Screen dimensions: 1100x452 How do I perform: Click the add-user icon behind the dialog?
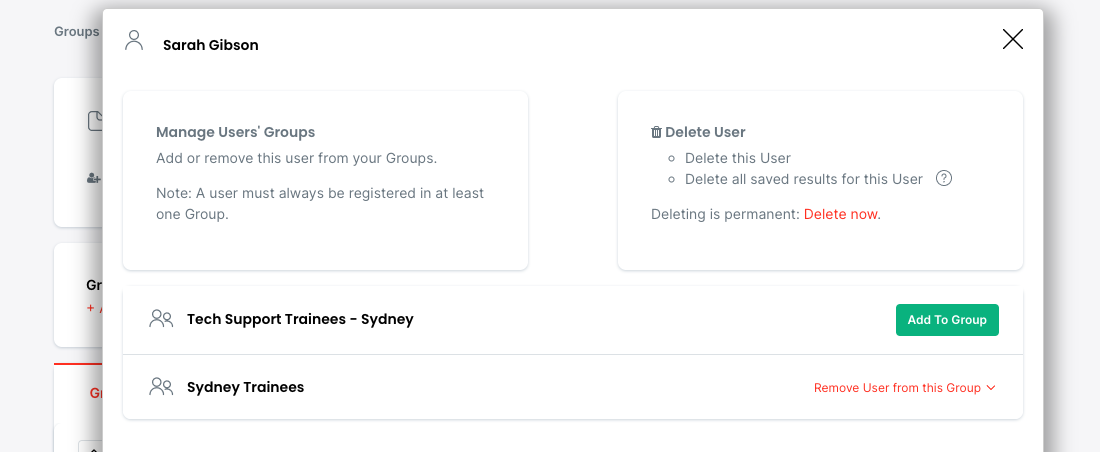[94, 178]
